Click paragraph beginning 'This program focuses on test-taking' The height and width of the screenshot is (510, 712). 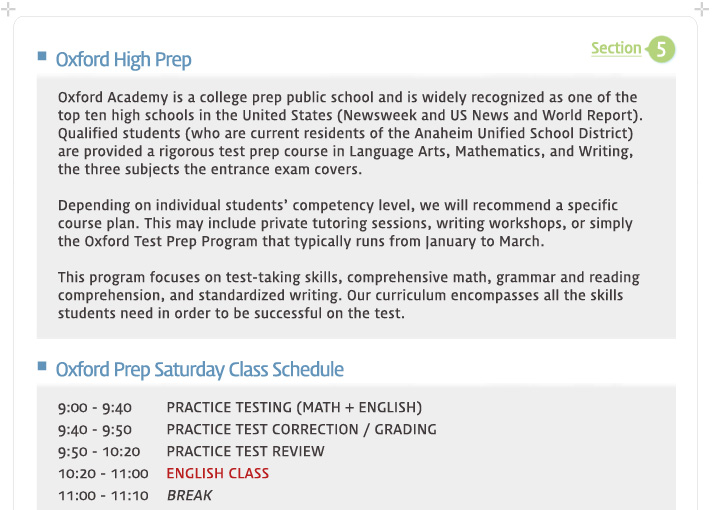point(349,295)
